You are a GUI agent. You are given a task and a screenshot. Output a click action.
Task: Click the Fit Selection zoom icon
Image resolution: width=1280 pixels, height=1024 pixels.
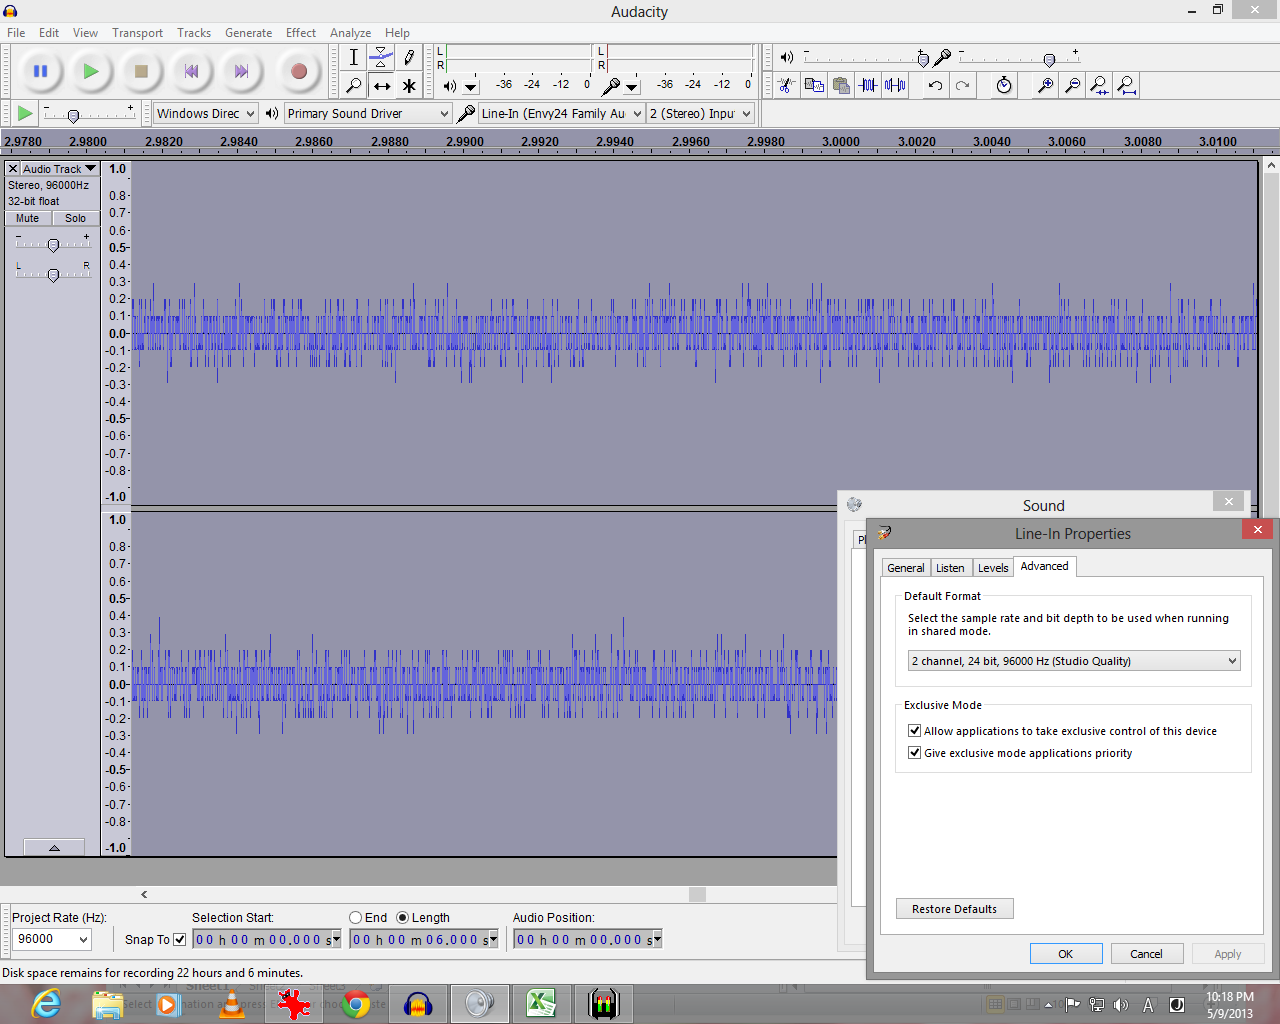pyautogui.click(x=1099, y=85)
